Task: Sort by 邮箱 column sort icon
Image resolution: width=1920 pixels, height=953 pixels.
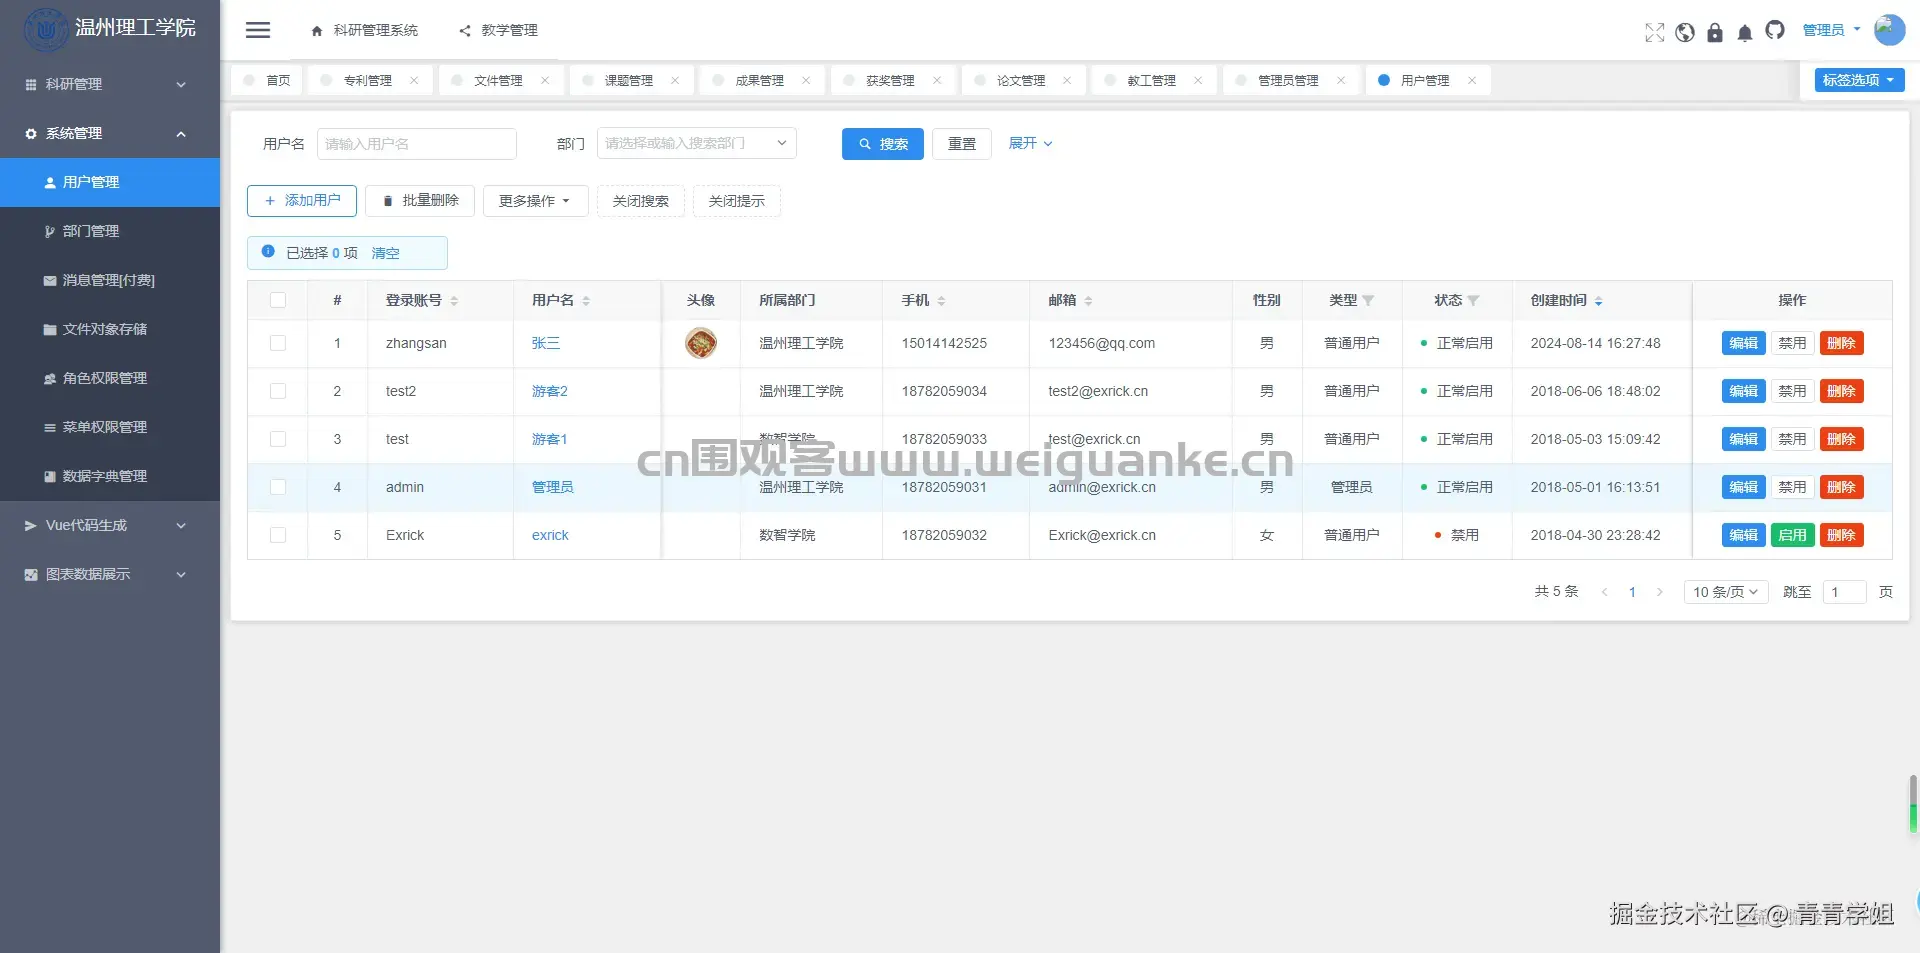Action: click(x=1088, y=301)
